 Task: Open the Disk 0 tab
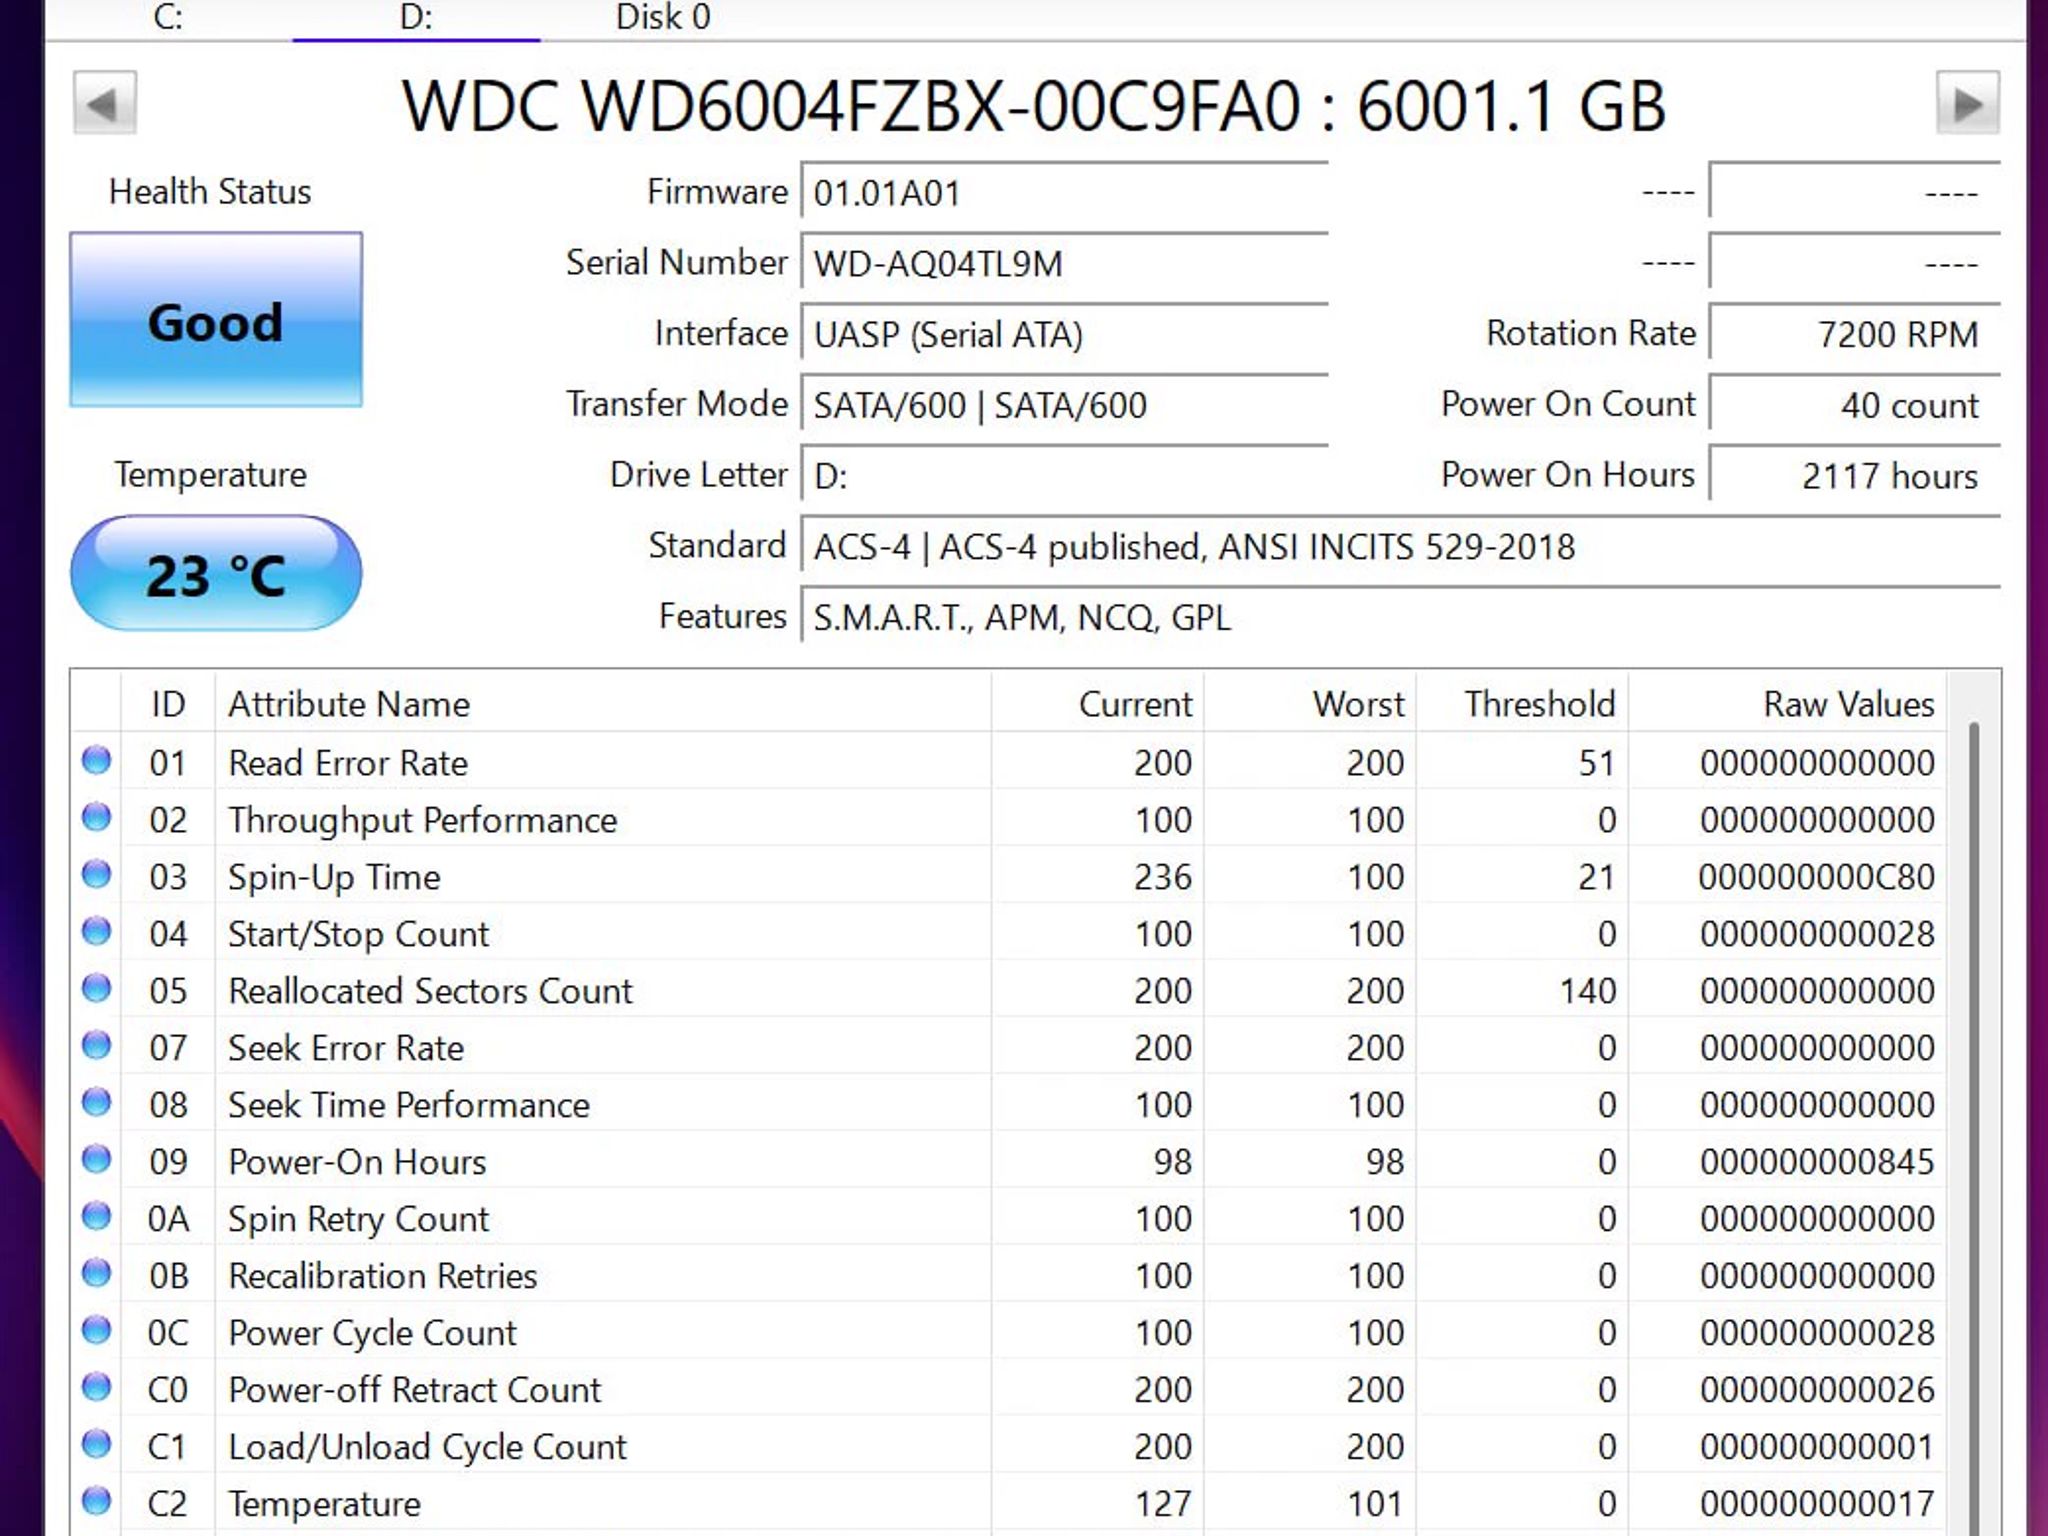(663, 18)
